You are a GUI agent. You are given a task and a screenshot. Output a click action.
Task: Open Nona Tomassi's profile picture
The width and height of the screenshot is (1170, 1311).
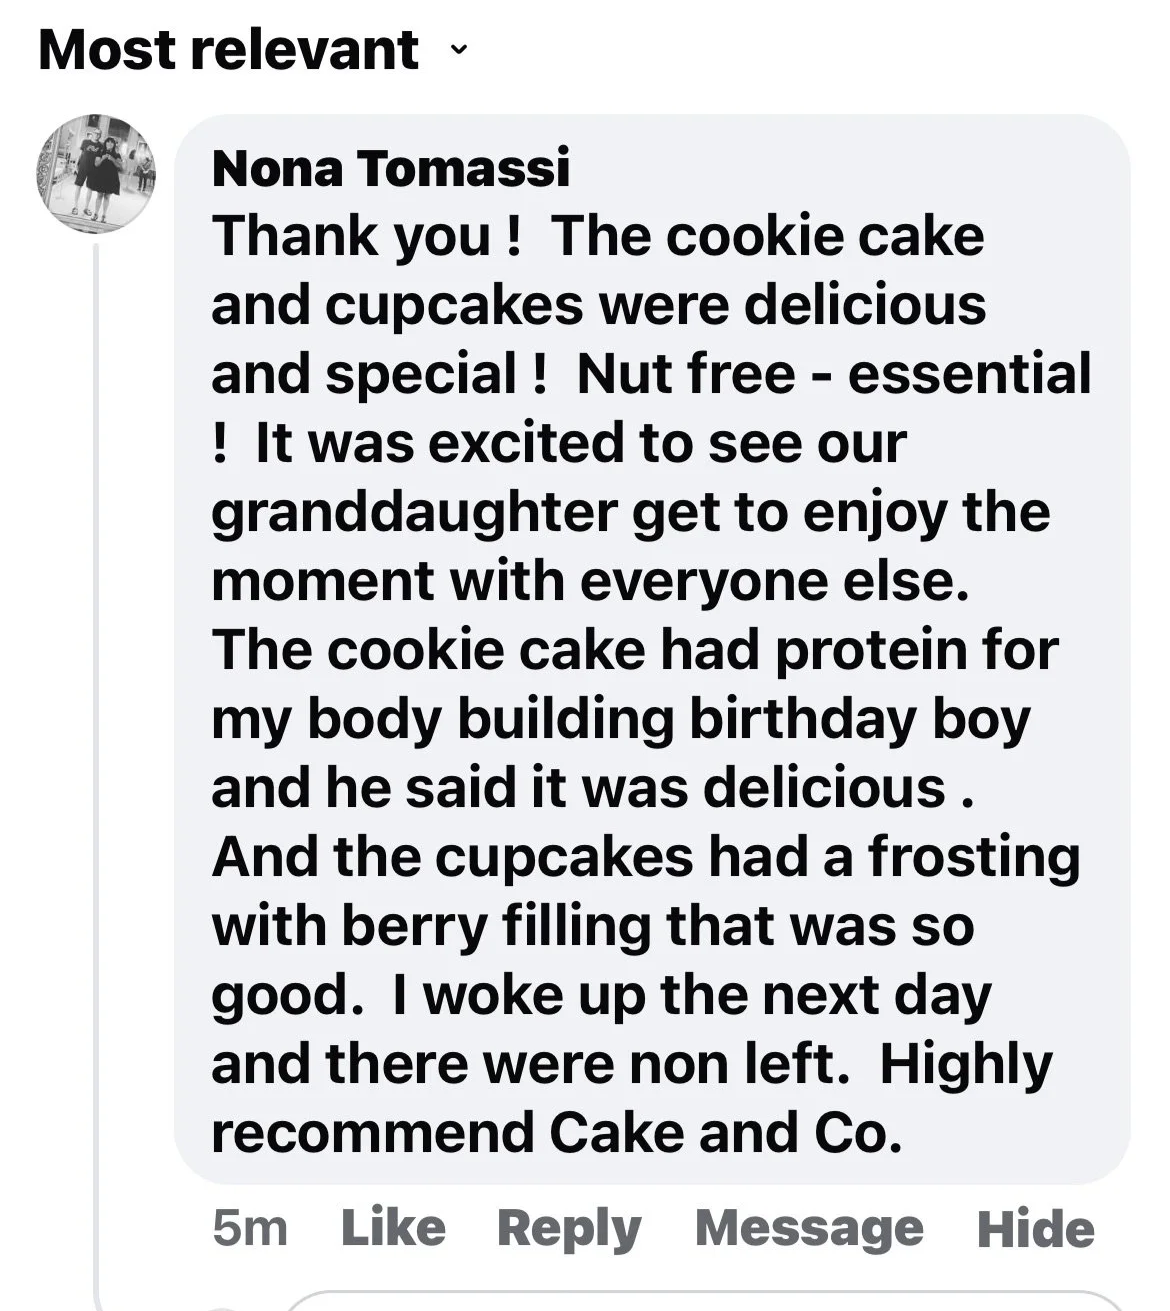pyautogui.click(x=96, y=173)
